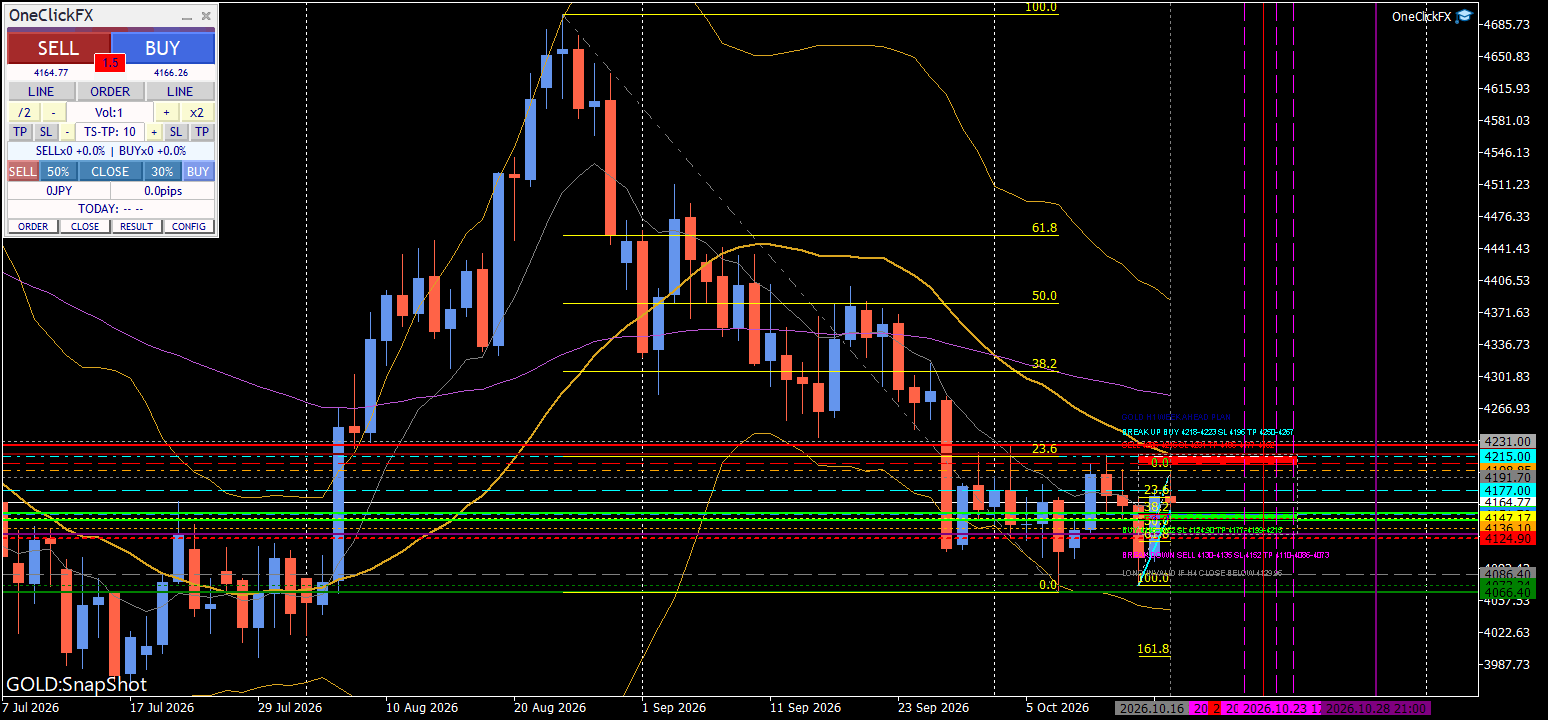
Task: Increase volume with plus beside Vol:1
Action: point(166,112)
